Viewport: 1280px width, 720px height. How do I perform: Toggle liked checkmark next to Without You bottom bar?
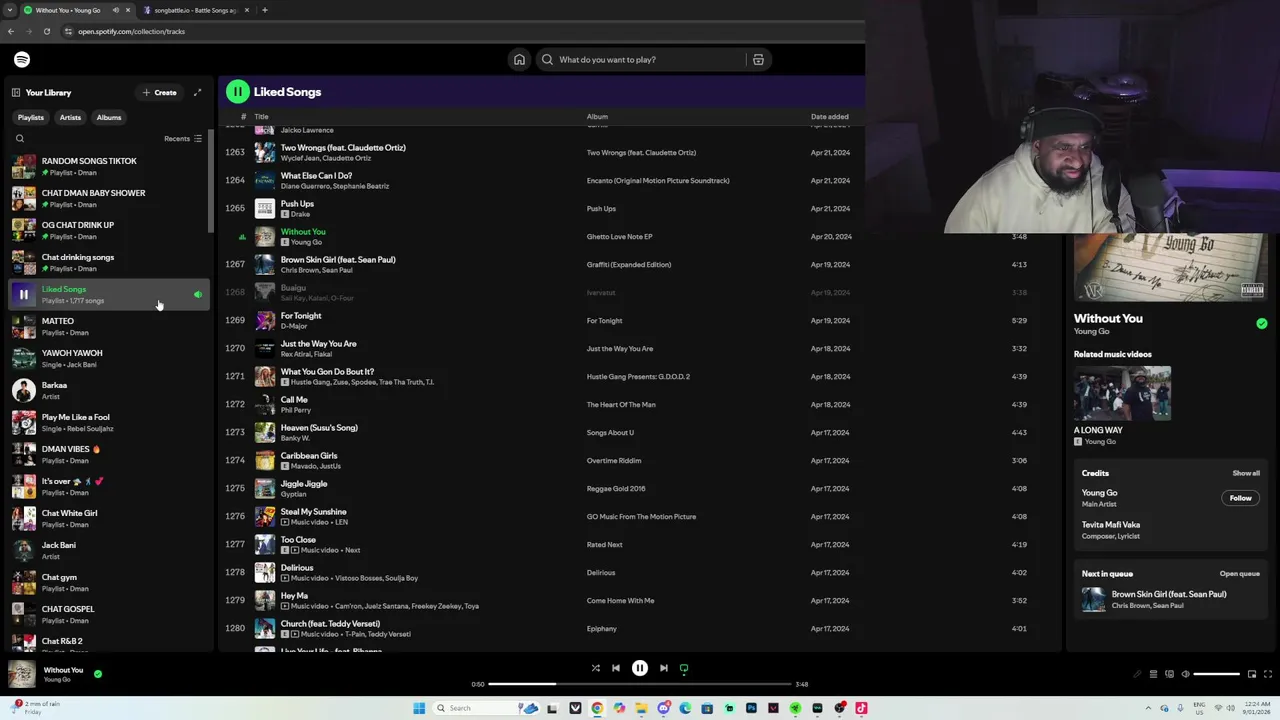pos(97,674)
